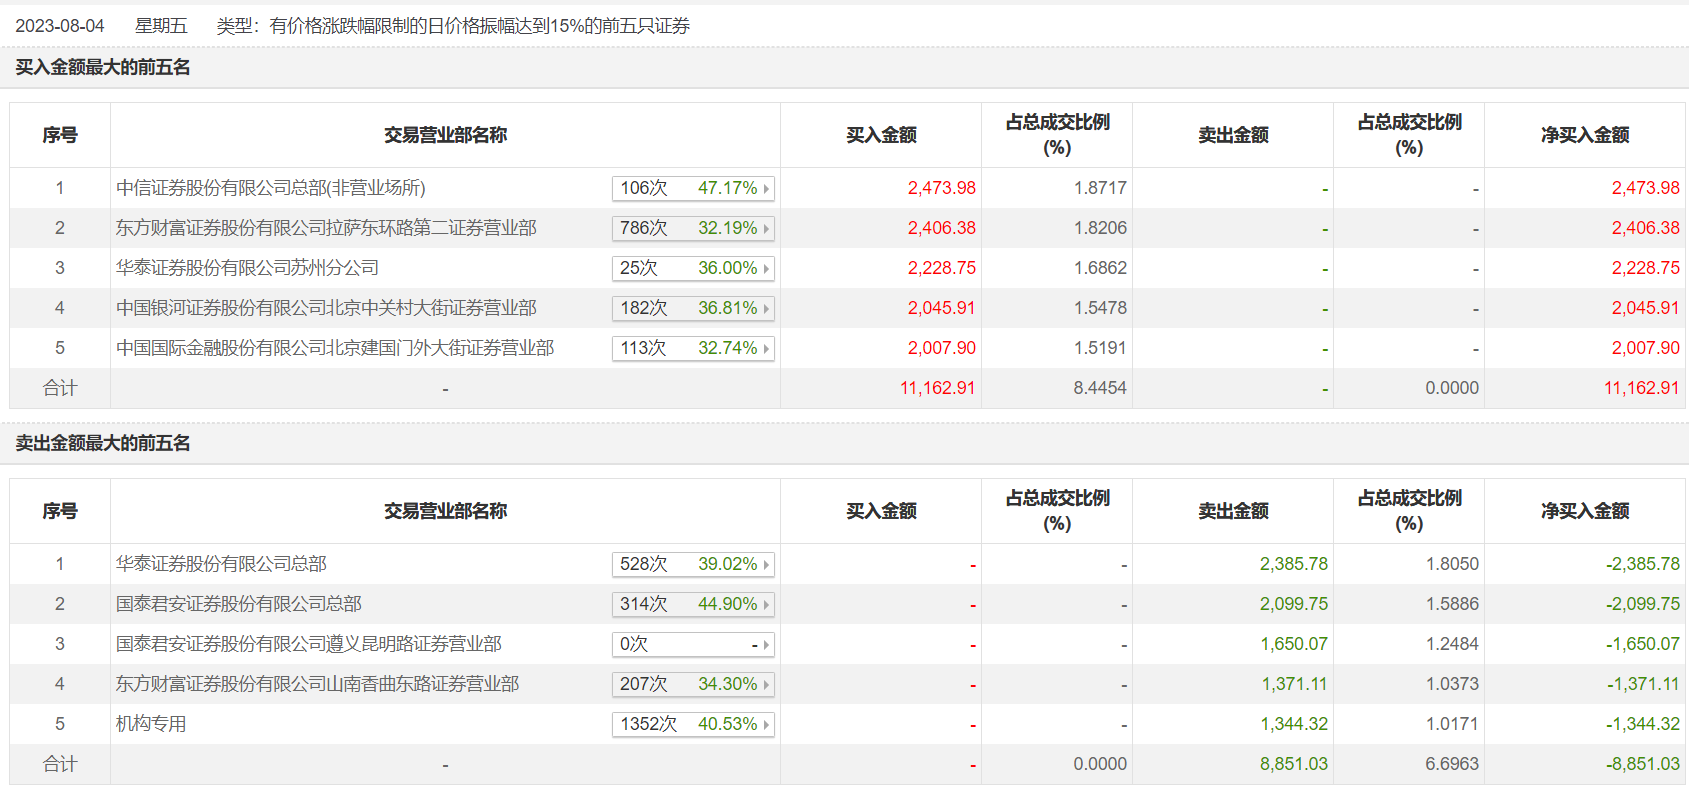Expand the 786次 32.19% stats box
The width and height of the screenshot is (1689, 791).
[x=693, y=228]
